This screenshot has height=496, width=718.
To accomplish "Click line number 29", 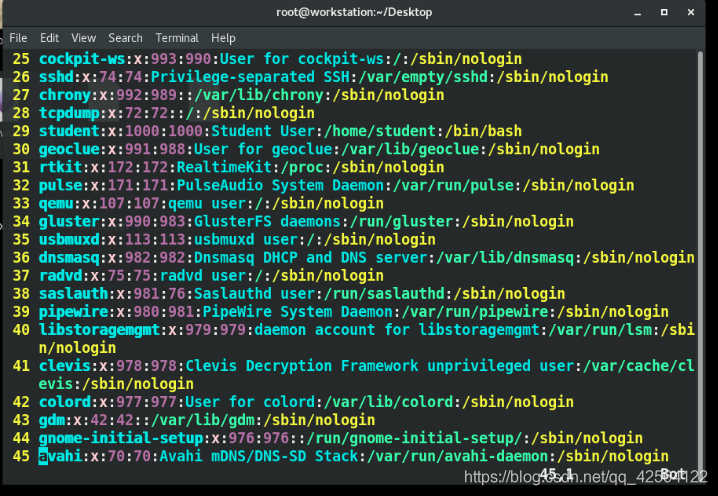I will tap(21, 131).
